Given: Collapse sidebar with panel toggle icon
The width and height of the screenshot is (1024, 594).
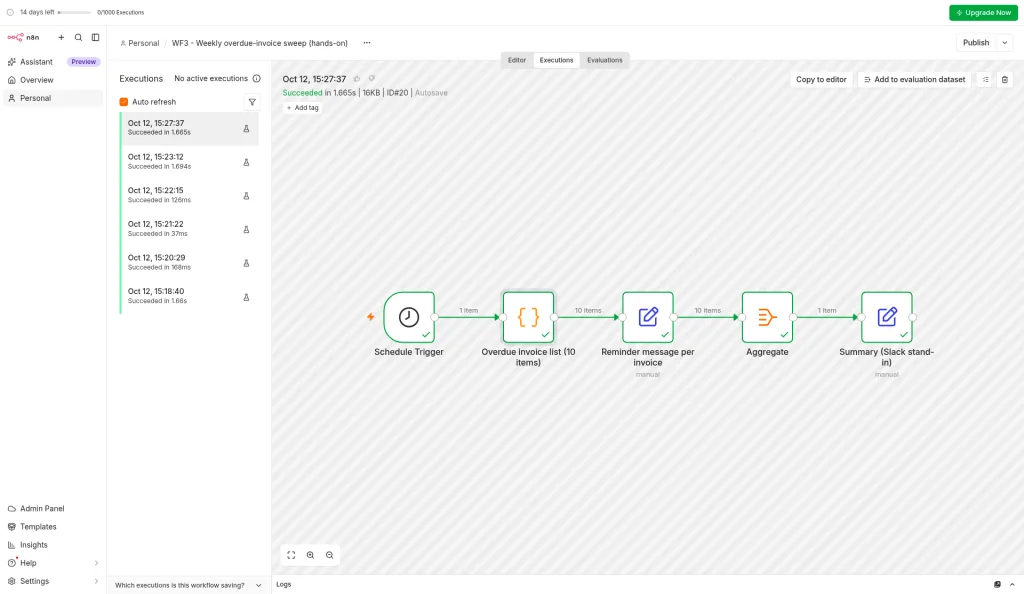Looking at the screenshot, I should point(95,37).
